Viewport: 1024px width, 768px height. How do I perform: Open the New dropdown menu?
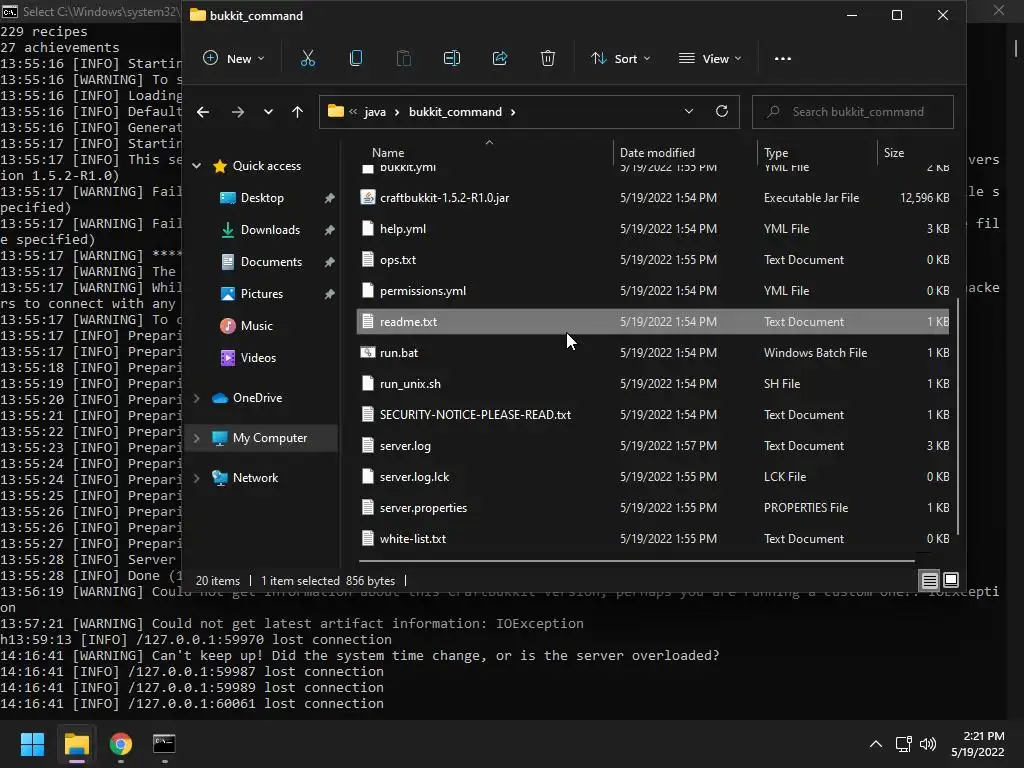coord(233,59)
